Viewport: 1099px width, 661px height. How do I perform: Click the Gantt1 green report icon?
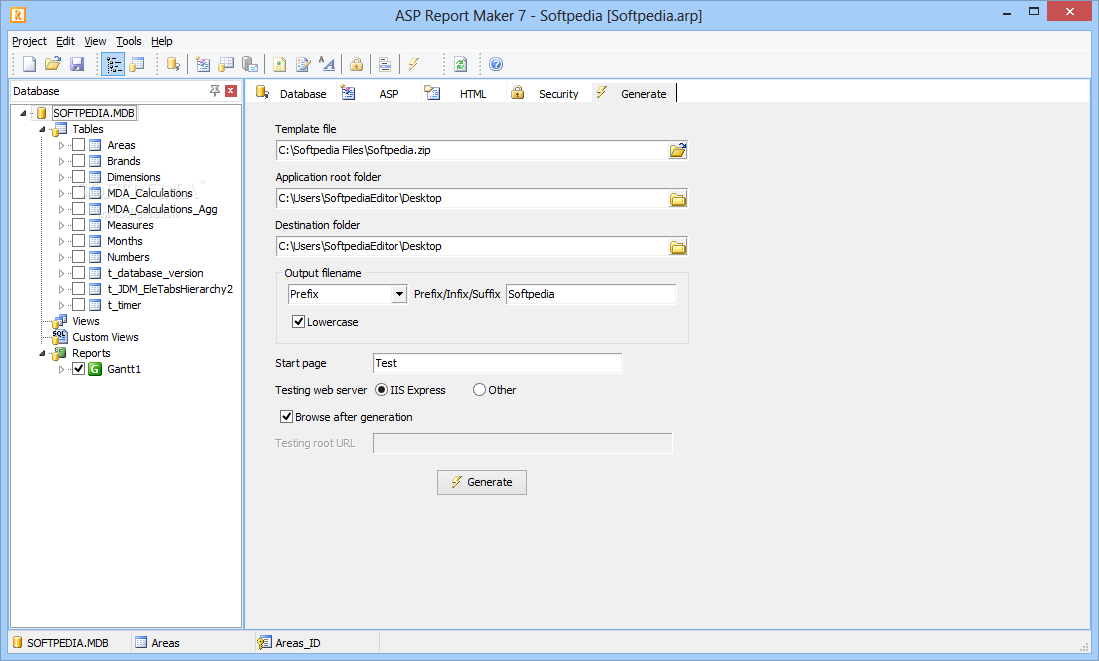[x=95, y=369]
